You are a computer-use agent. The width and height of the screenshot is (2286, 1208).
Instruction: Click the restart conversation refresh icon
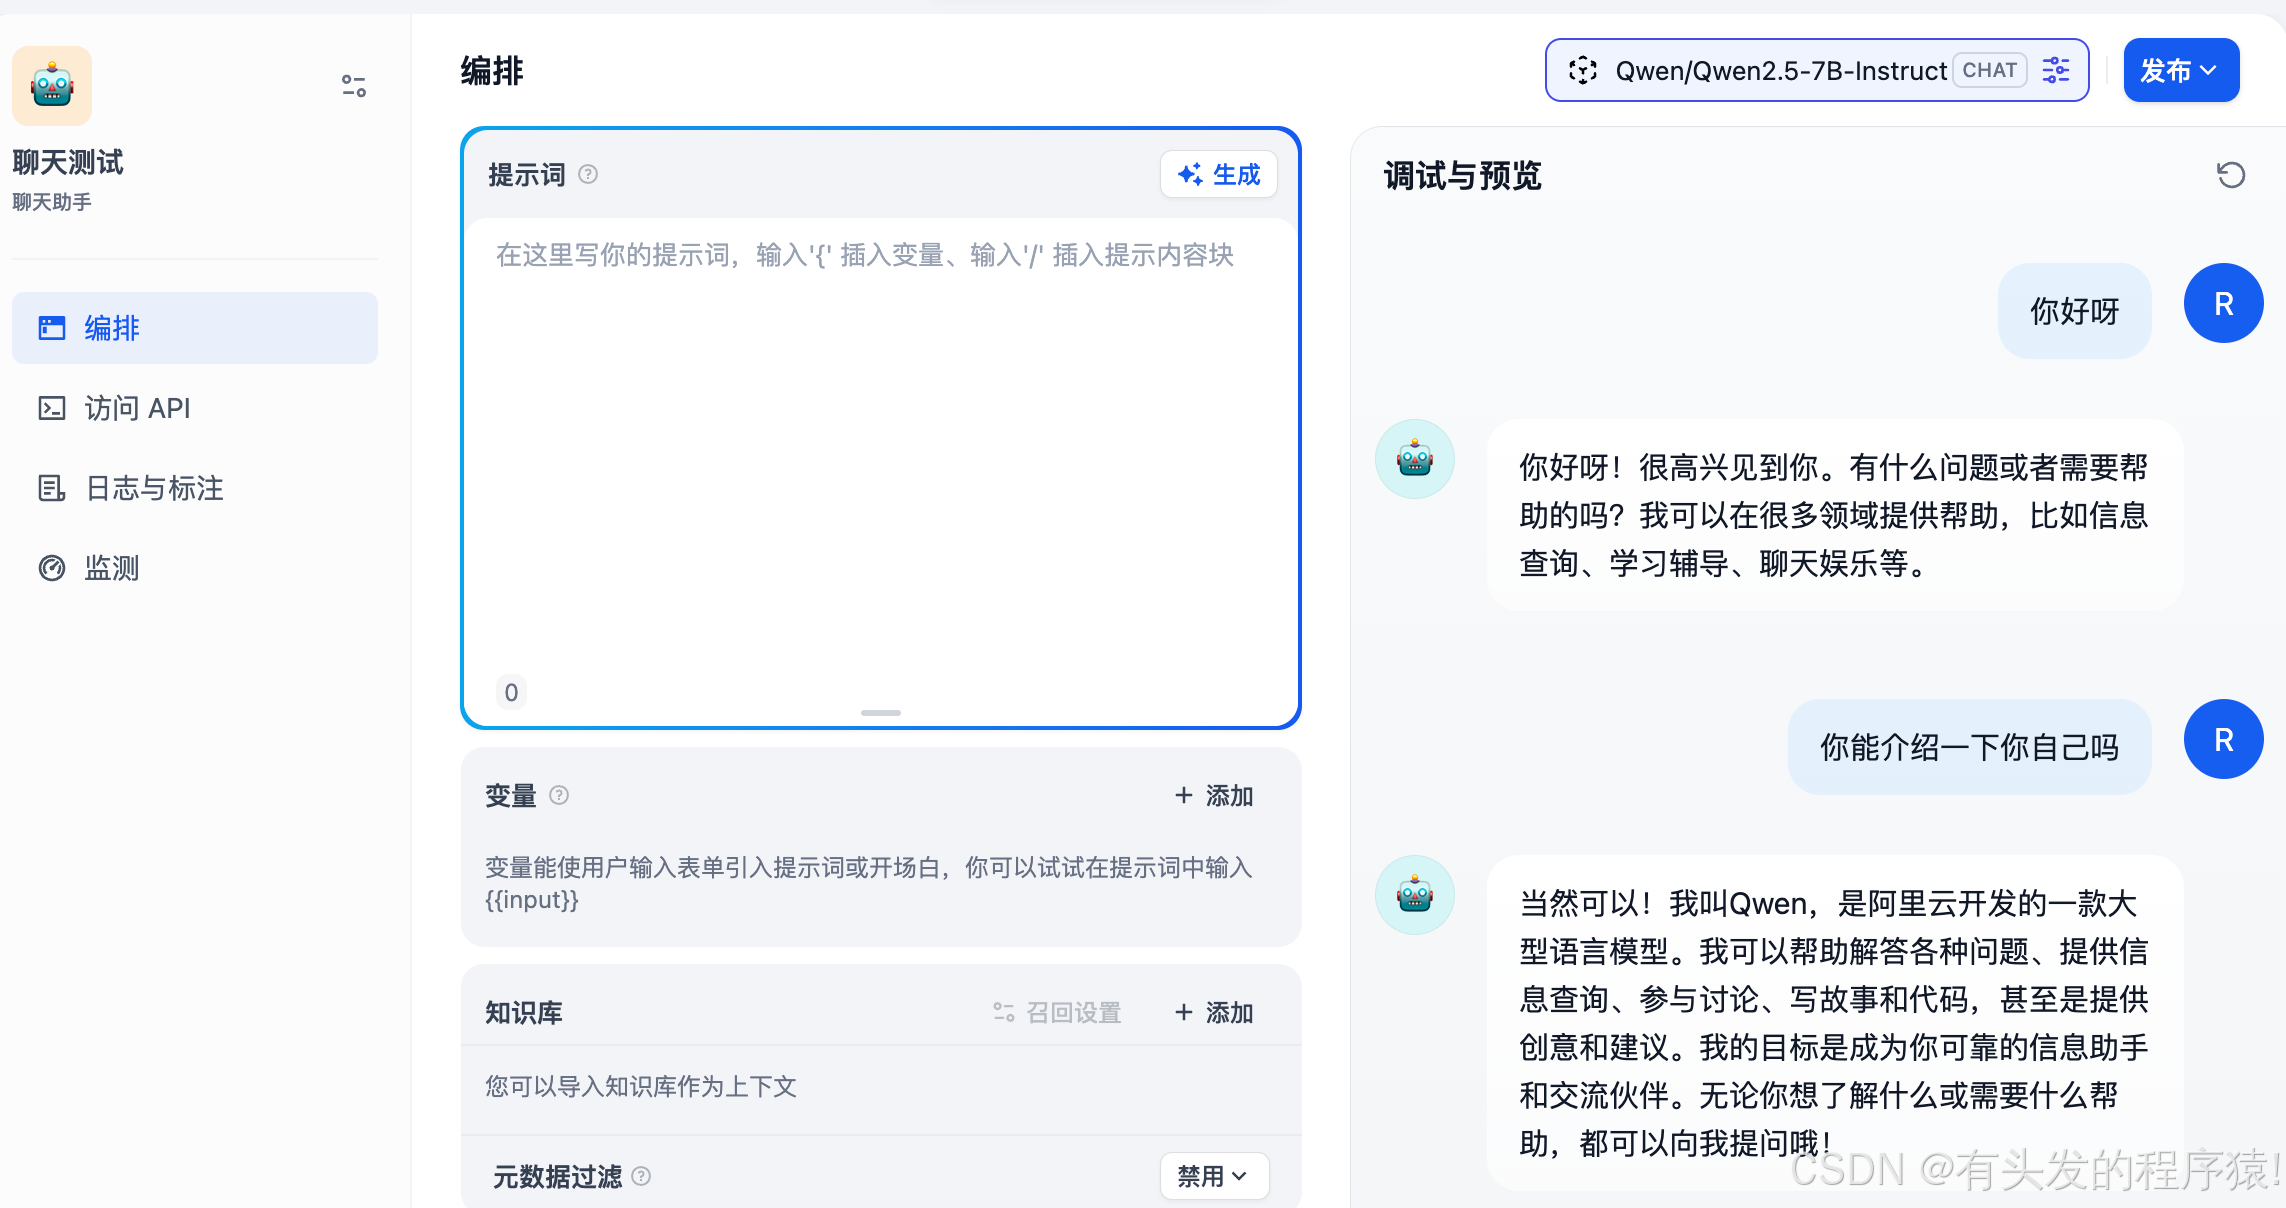point(2230,175)
